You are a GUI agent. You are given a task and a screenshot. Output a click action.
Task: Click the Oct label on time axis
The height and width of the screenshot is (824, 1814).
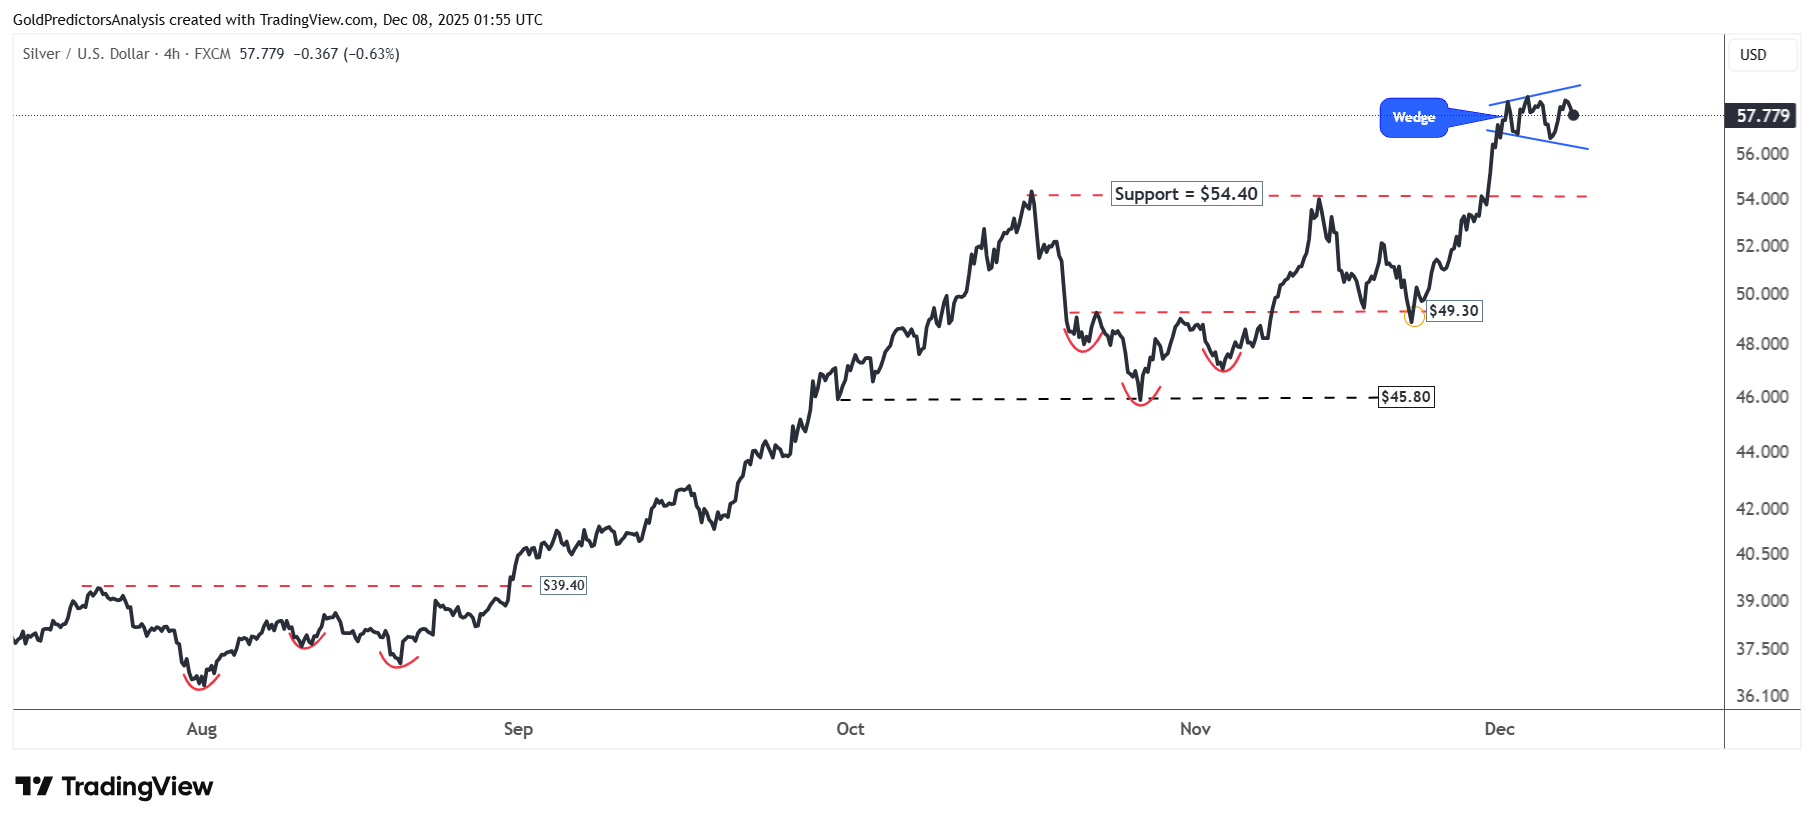(850, 729)
